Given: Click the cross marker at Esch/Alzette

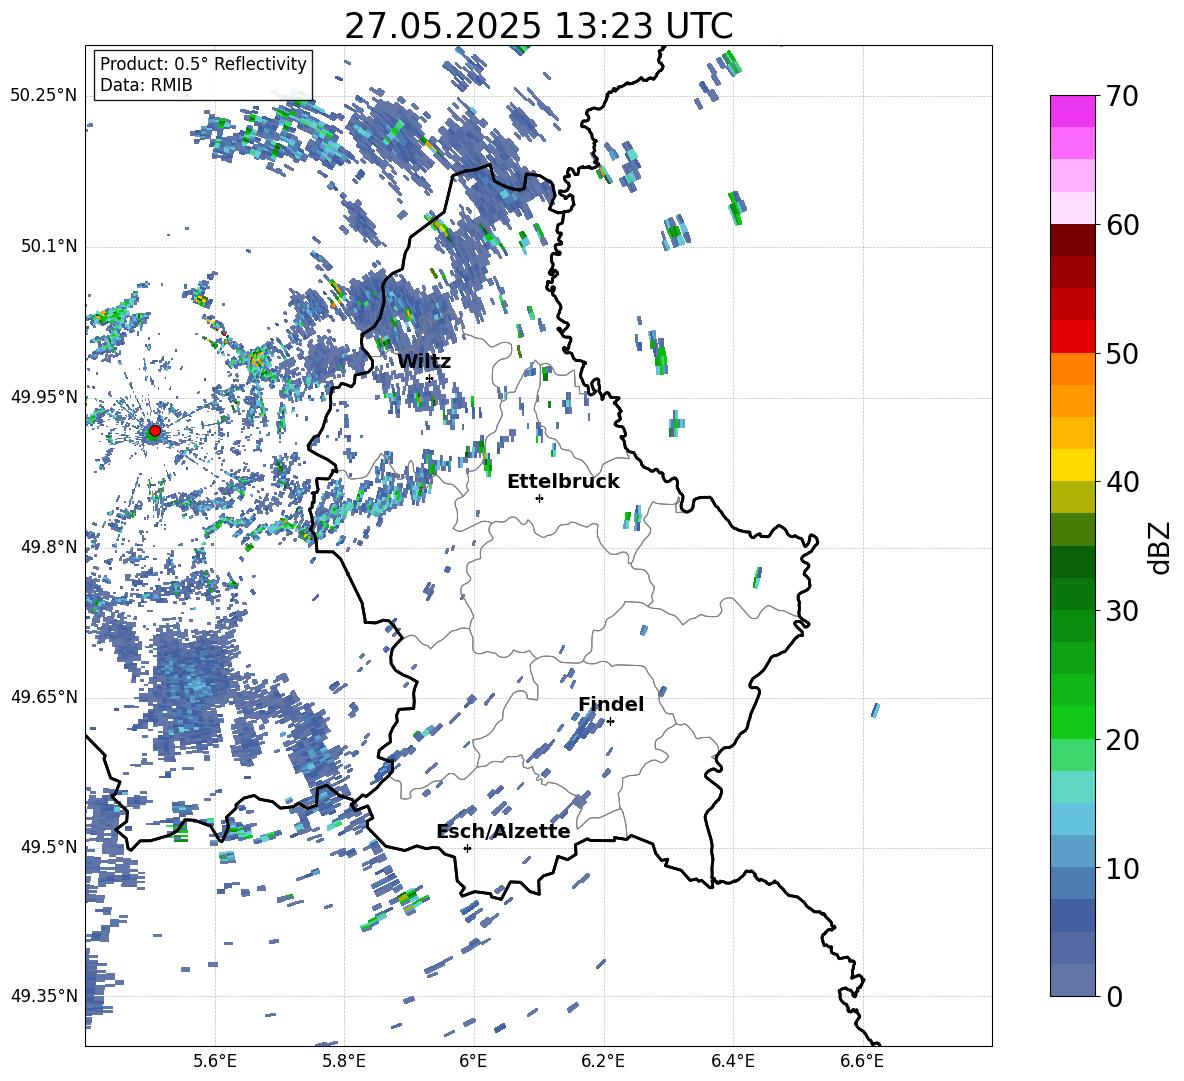Looking at the screenshot, I should click(467, 848).
